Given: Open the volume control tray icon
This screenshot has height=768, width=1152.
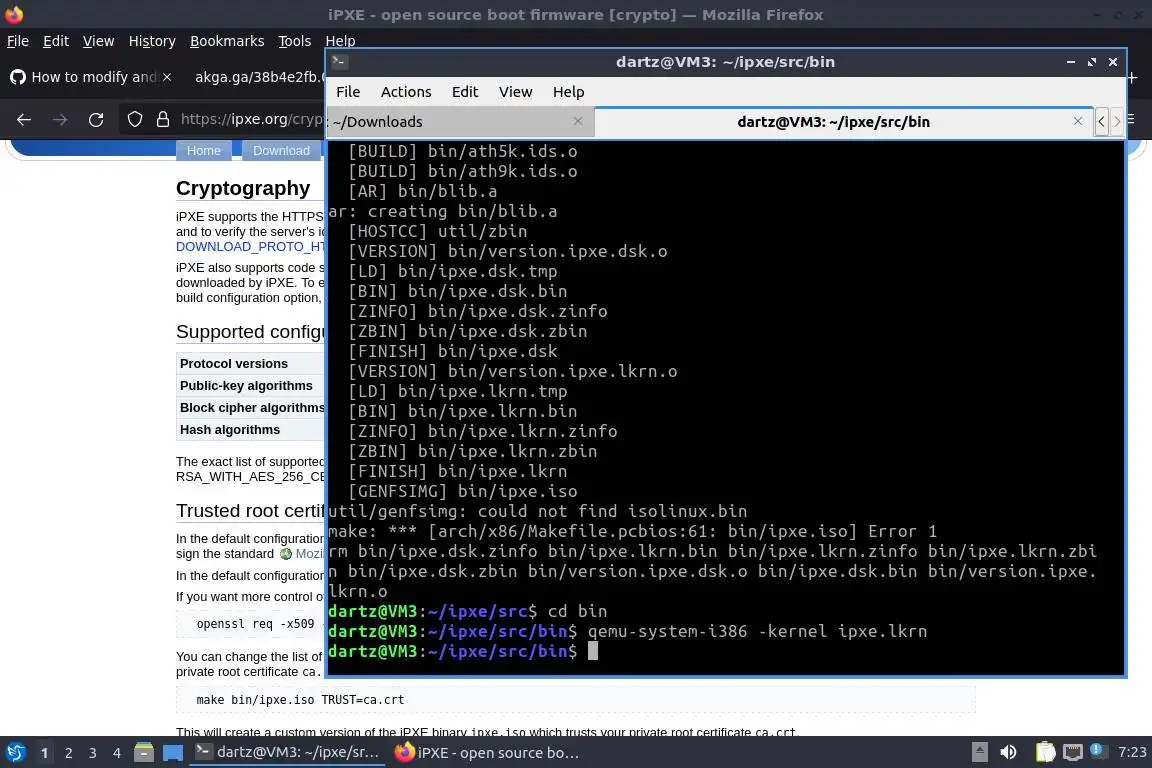Looking at the screenshot, I should pyautogui.click(x=1009, y=753).
